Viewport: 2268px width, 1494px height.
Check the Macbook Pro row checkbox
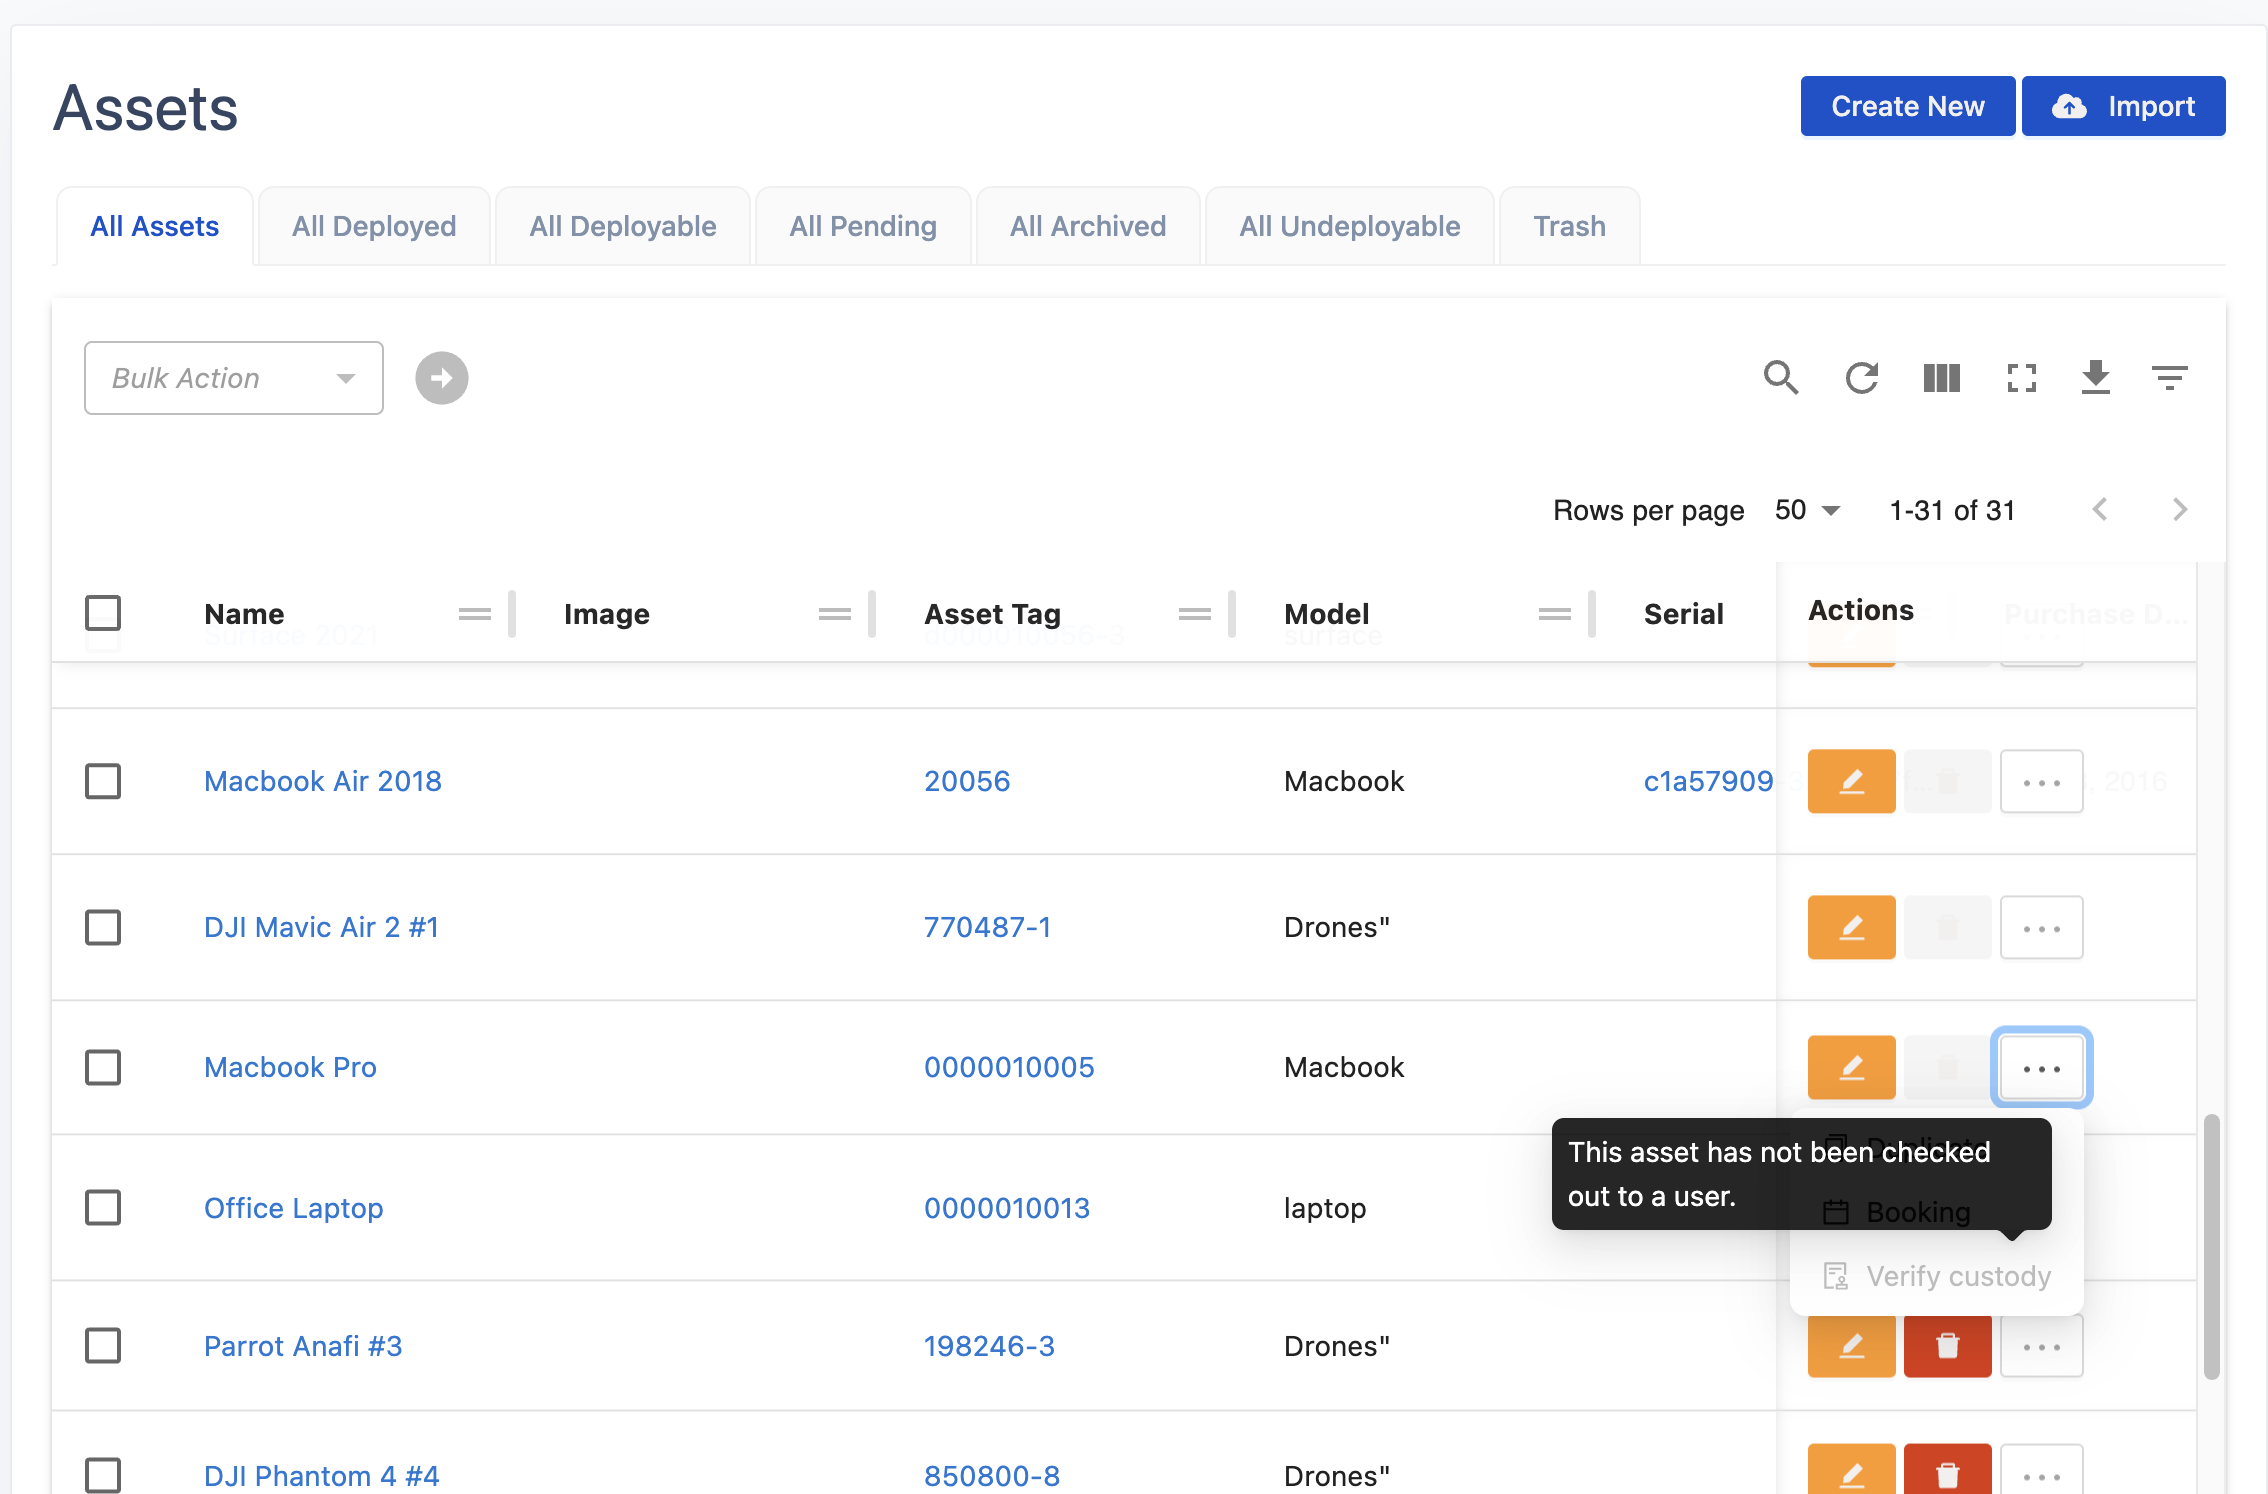(x=103, y=1067)
